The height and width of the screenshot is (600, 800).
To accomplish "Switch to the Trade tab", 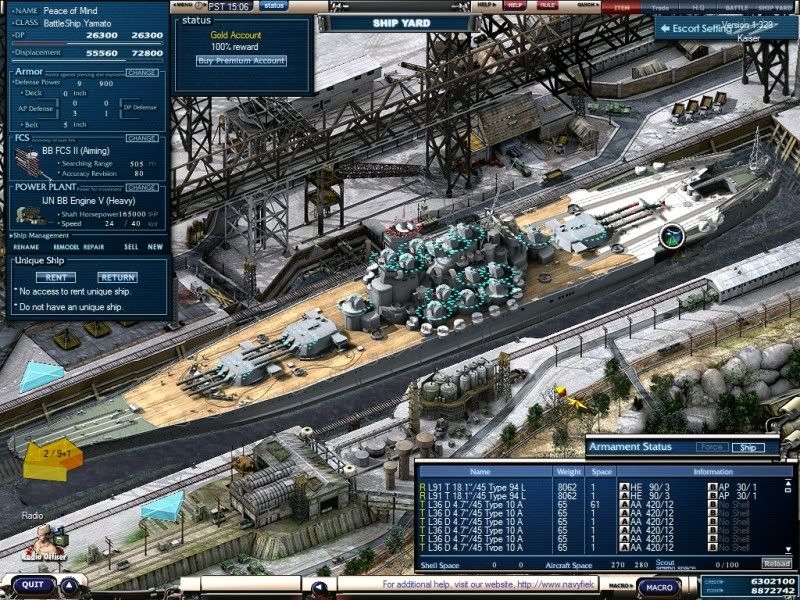I will coord(660,7).
